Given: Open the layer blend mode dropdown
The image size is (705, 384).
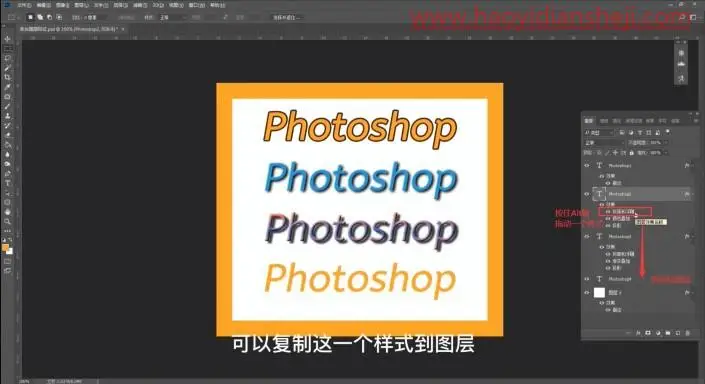Looking at the screenshot, I should pyautogui.click(x=604, y=143).
